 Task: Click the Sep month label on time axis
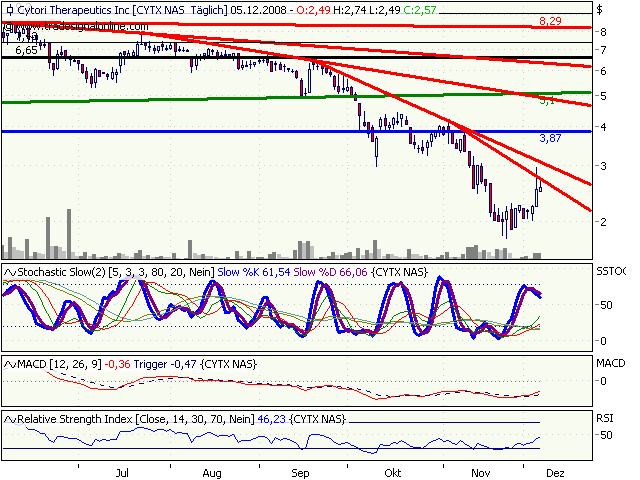[300, 473]
